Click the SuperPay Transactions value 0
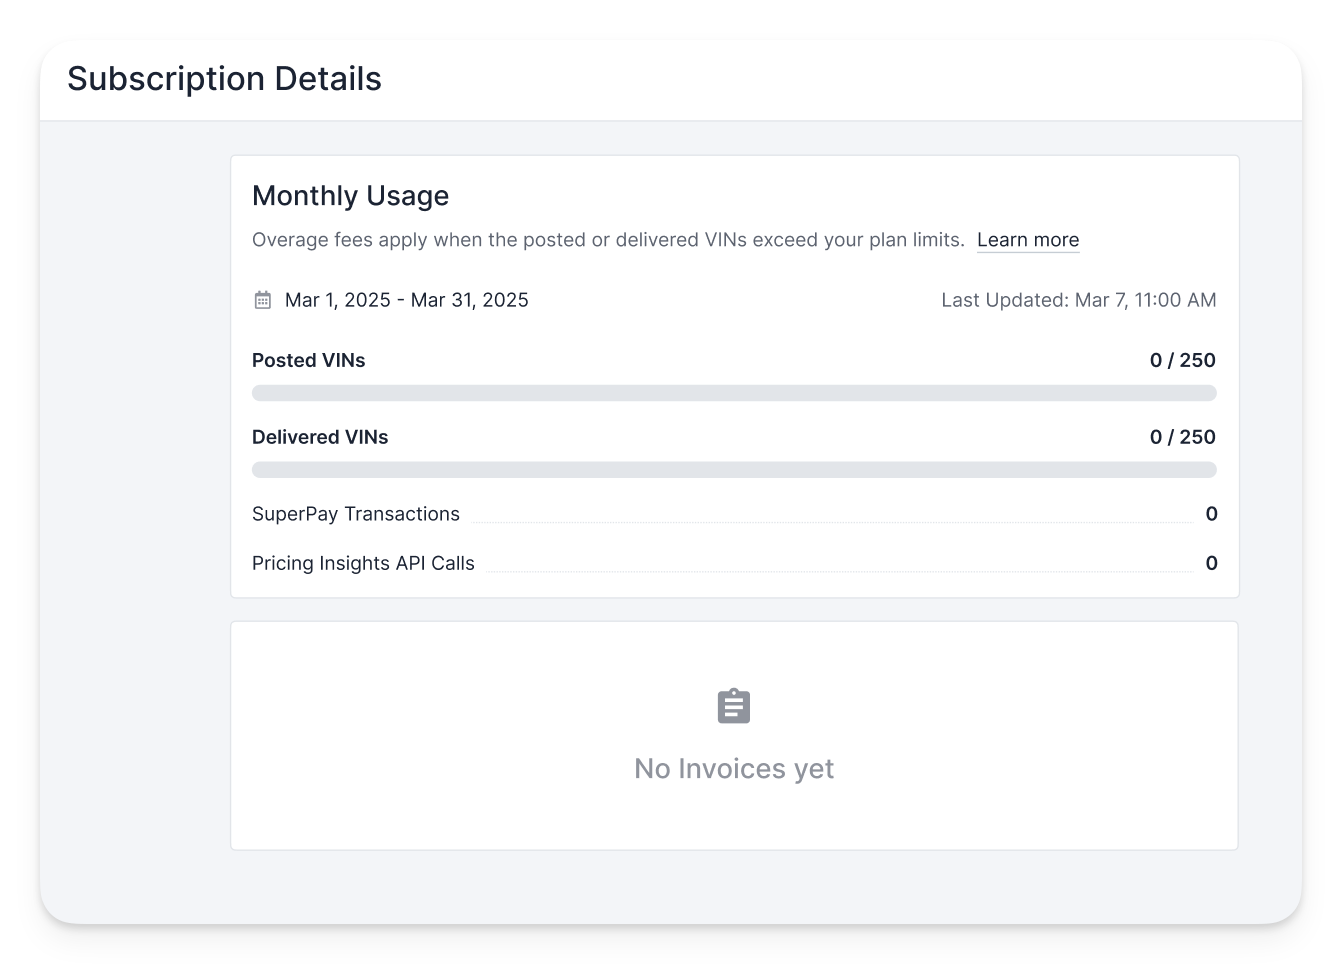This screenshot has width=1342, height=964. click(1212, 514)
